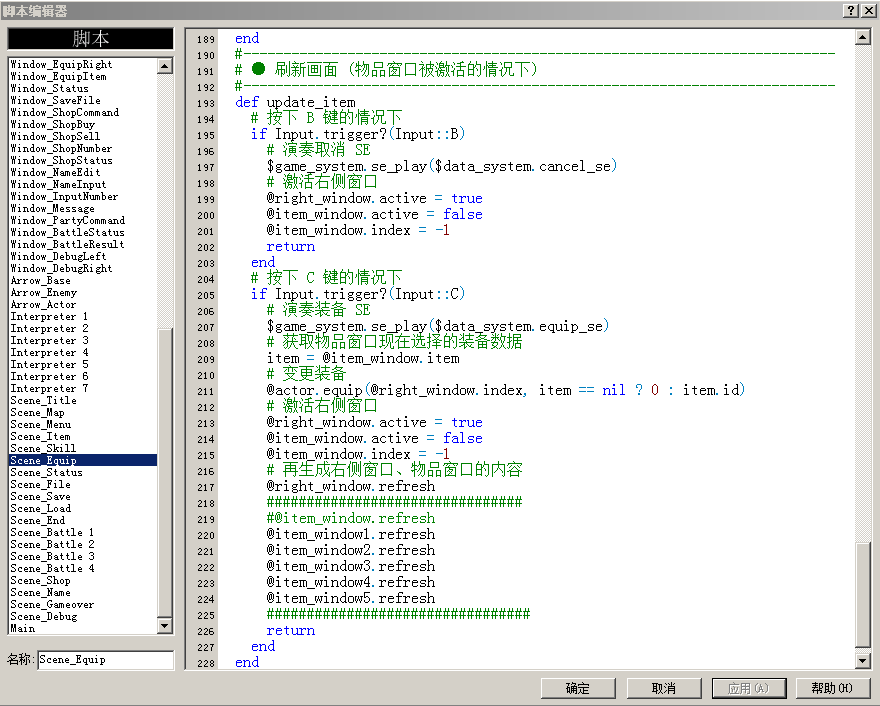
Task: Click the 确定 confirm button
Action: tap(578, 688)
